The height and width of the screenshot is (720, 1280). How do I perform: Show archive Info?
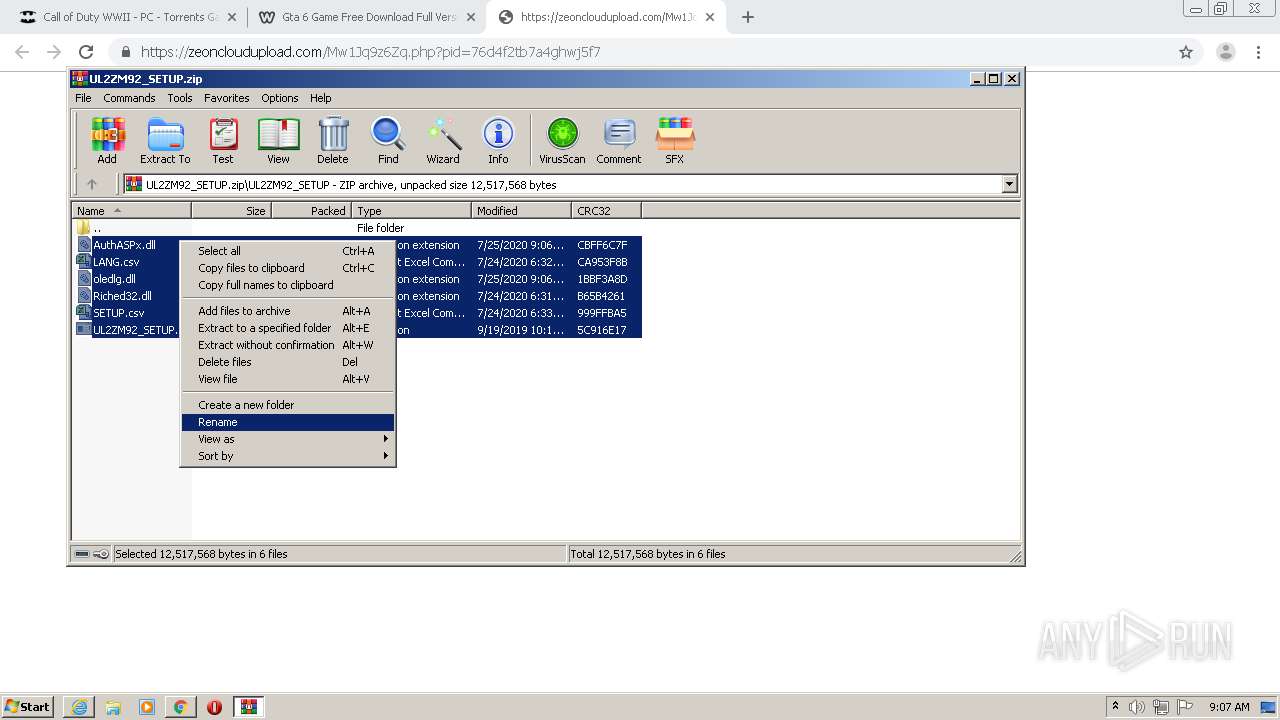tap(498, 140)
